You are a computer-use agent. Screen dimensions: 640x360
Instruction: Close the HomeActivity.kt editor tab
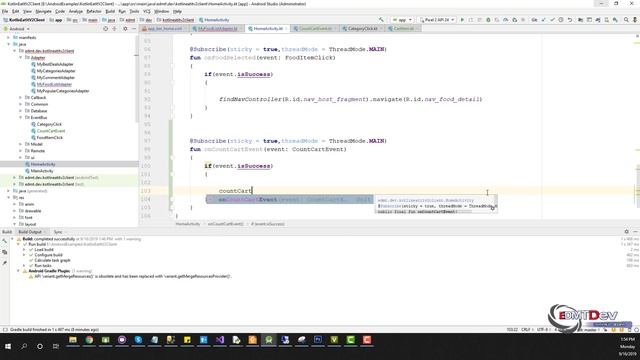[x=287, y=29]
